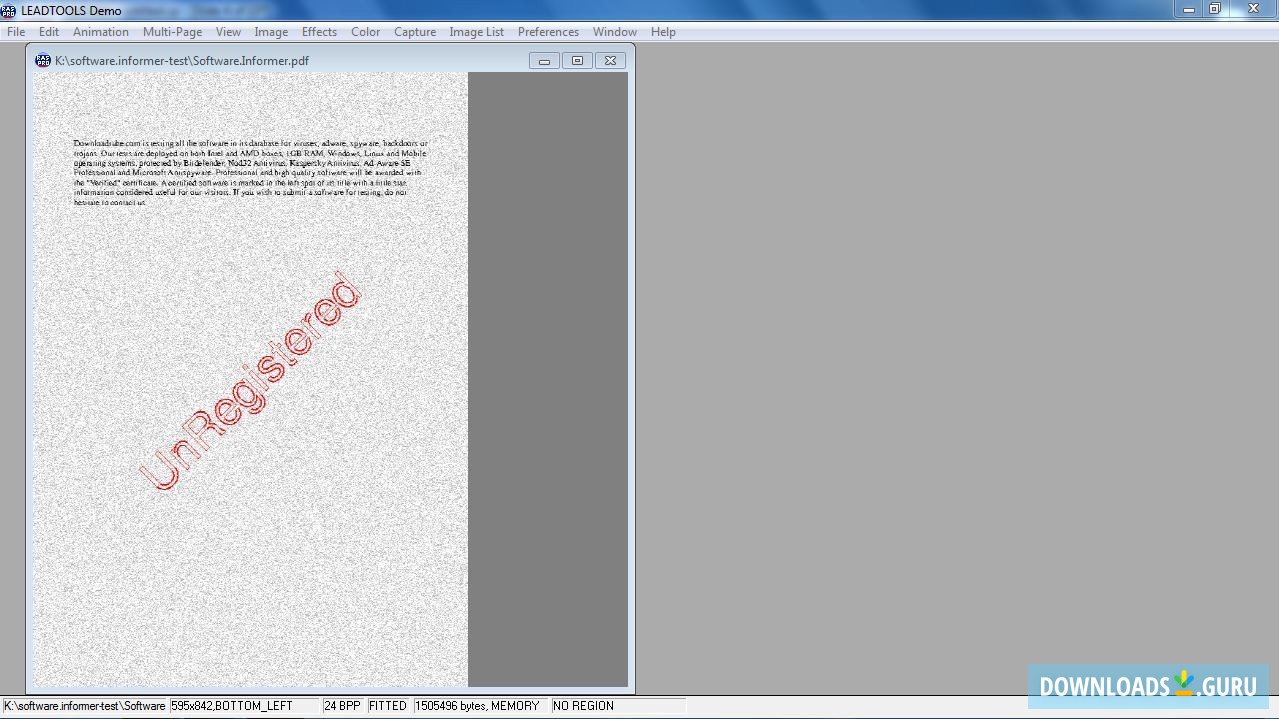Open the Help menu
The width and height of the screenshot is (1279, 719).
click(663, 31)
